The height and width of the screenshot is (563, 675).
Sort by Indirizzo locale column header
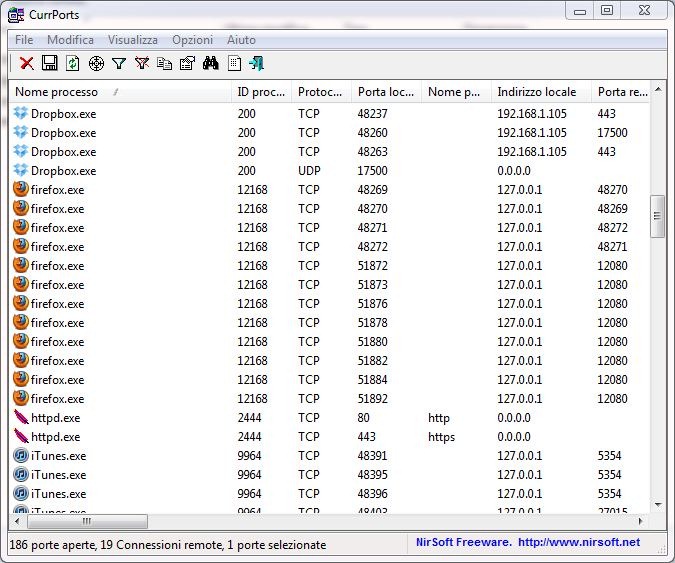542,92
